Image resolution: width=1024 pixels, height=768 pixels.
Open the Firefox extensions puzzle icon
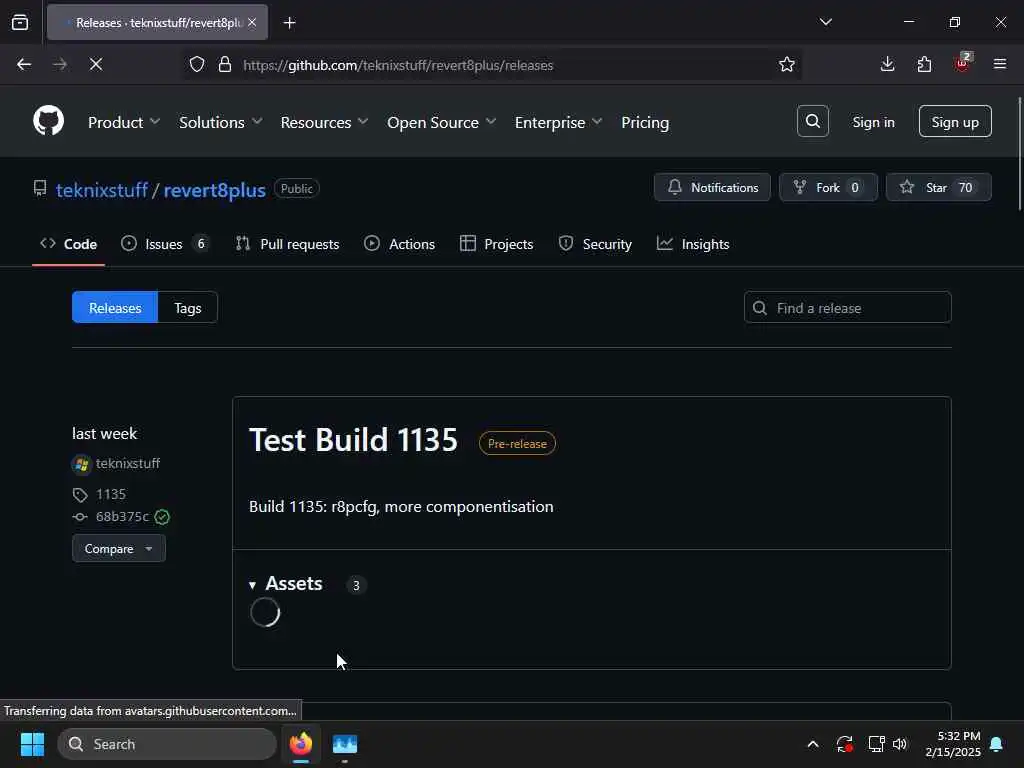(x=924, y=64)
